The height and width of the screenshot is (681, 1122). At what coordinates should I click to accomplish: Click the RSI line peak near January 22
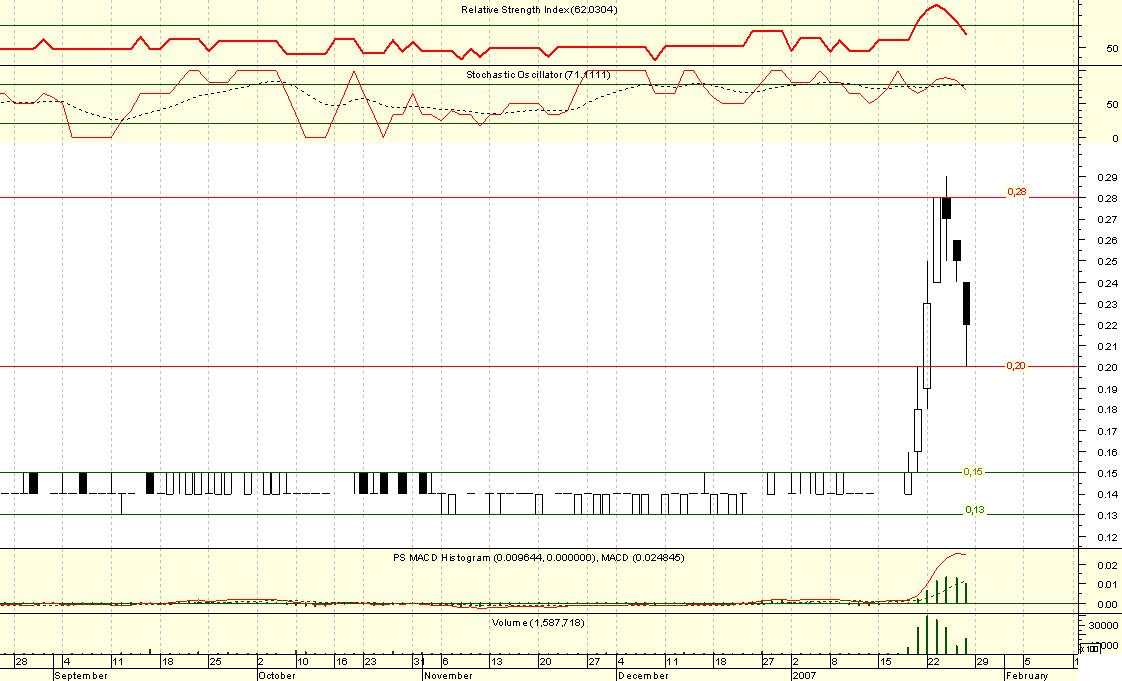(937, 6)
